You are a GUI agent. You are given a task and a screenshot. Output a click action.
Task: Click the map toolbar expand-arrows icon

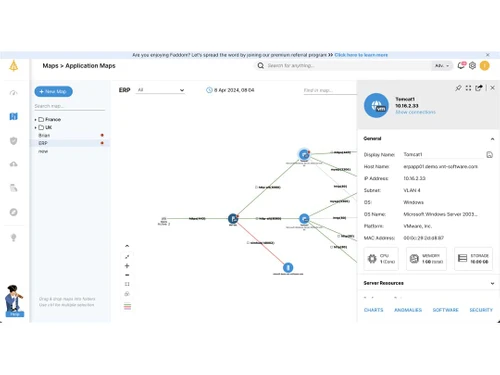pos(127,257)
